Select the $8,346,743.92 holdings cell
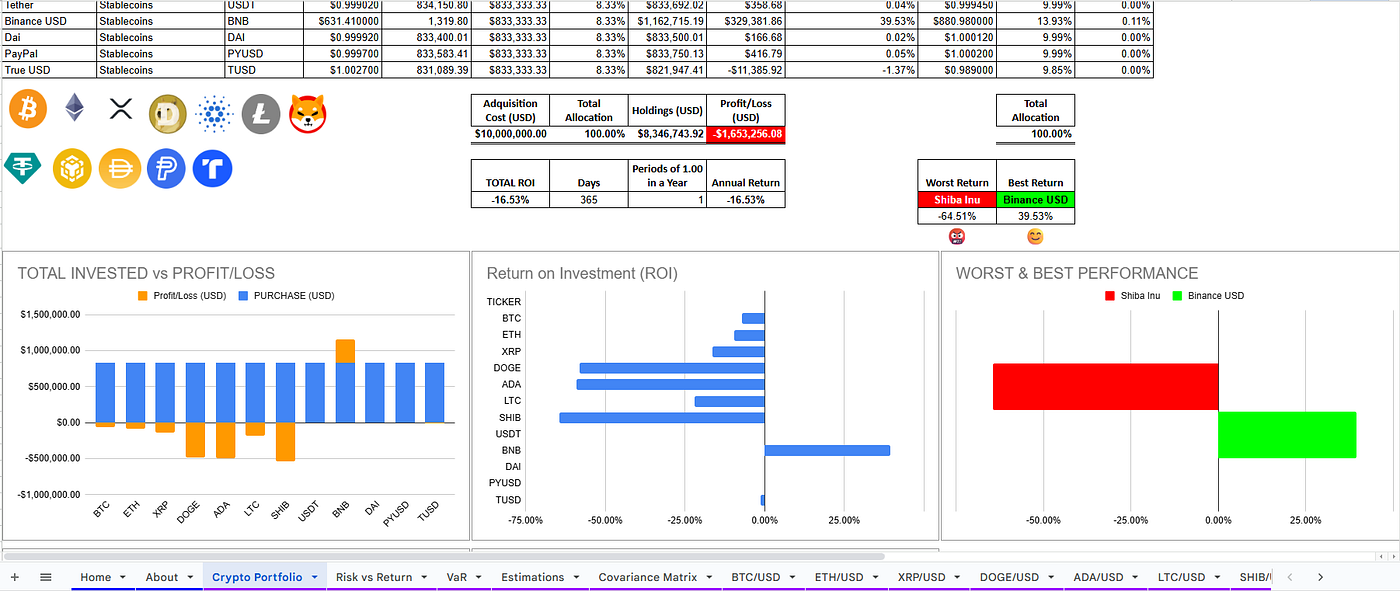Viewport: 1400px width, 591px height. (667, 134)
